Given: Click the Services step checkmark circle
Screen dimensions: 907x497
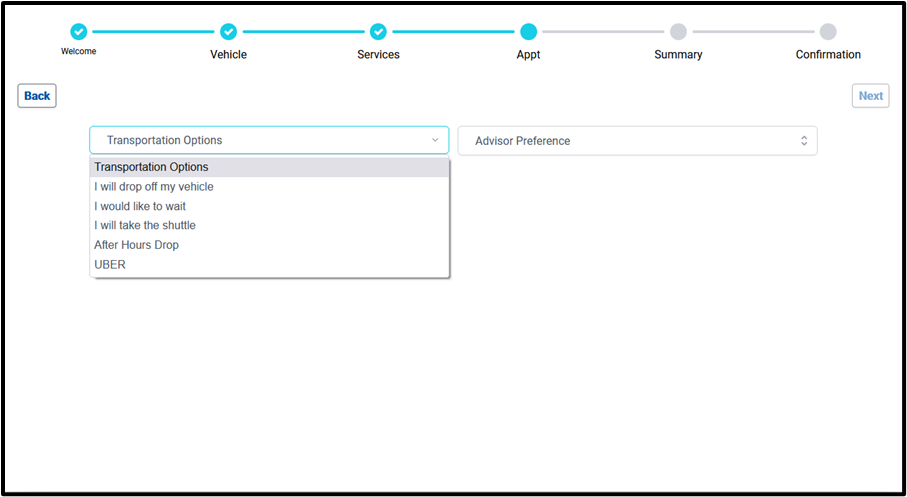Looking at the screenshot, I should pos(378,32).
